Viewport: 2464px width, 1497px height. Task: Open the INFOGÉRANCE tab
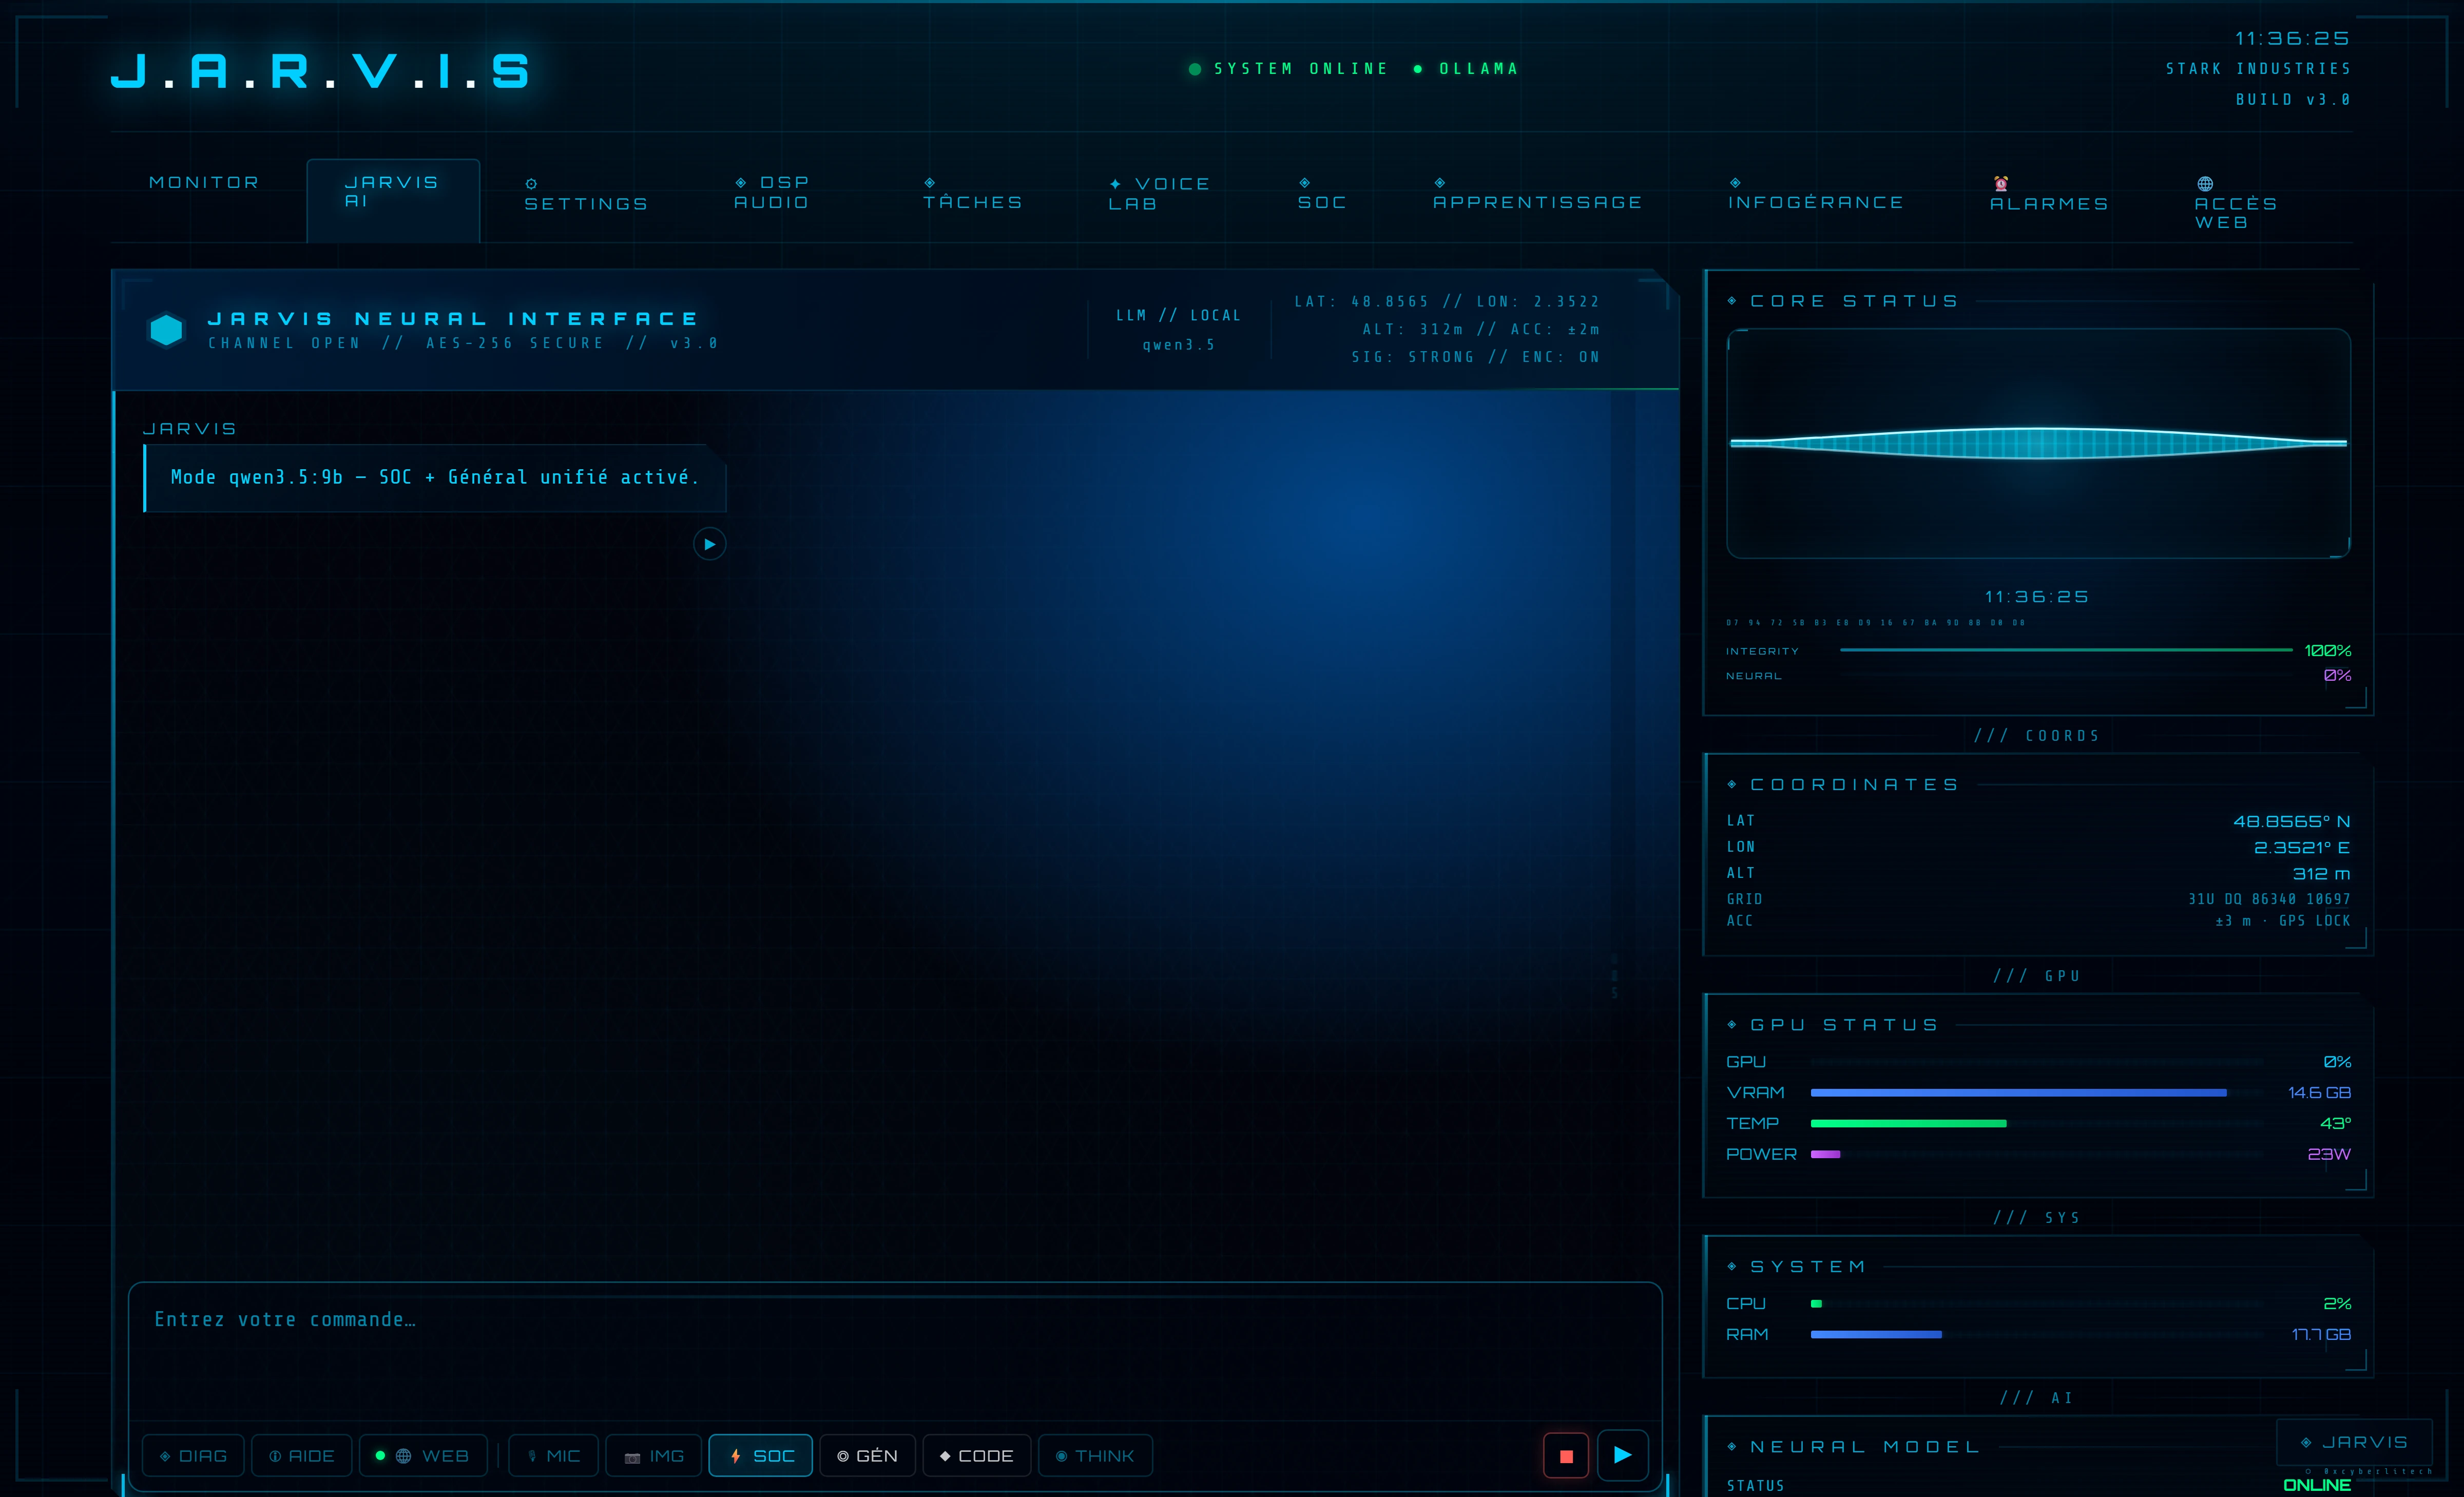(x=1815, y=193)
